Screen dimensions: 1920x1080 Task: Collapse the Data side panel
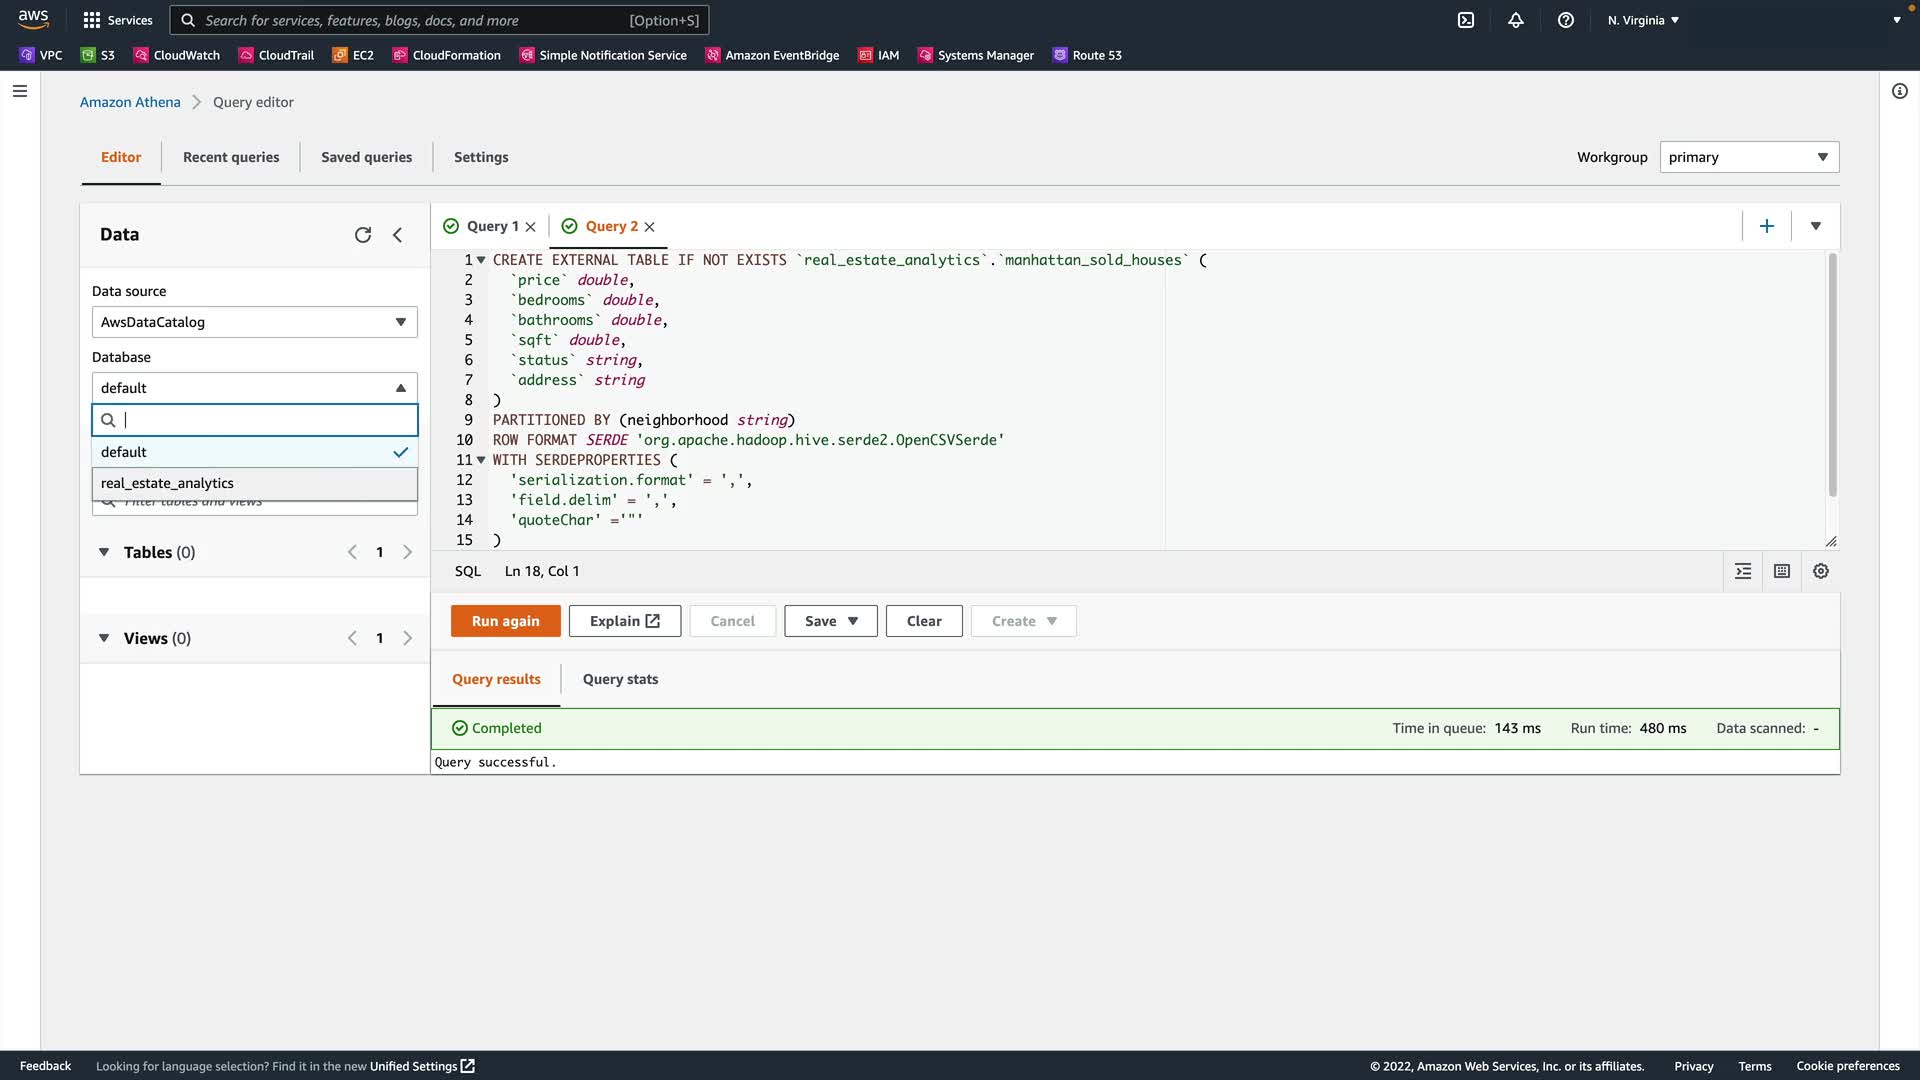click(x=398, y=235)
